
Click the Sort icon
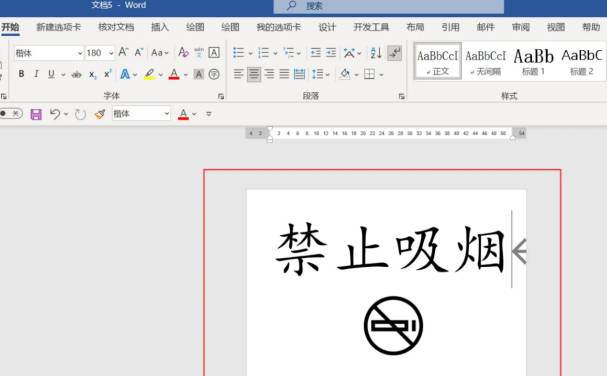(x=376, y=53)
